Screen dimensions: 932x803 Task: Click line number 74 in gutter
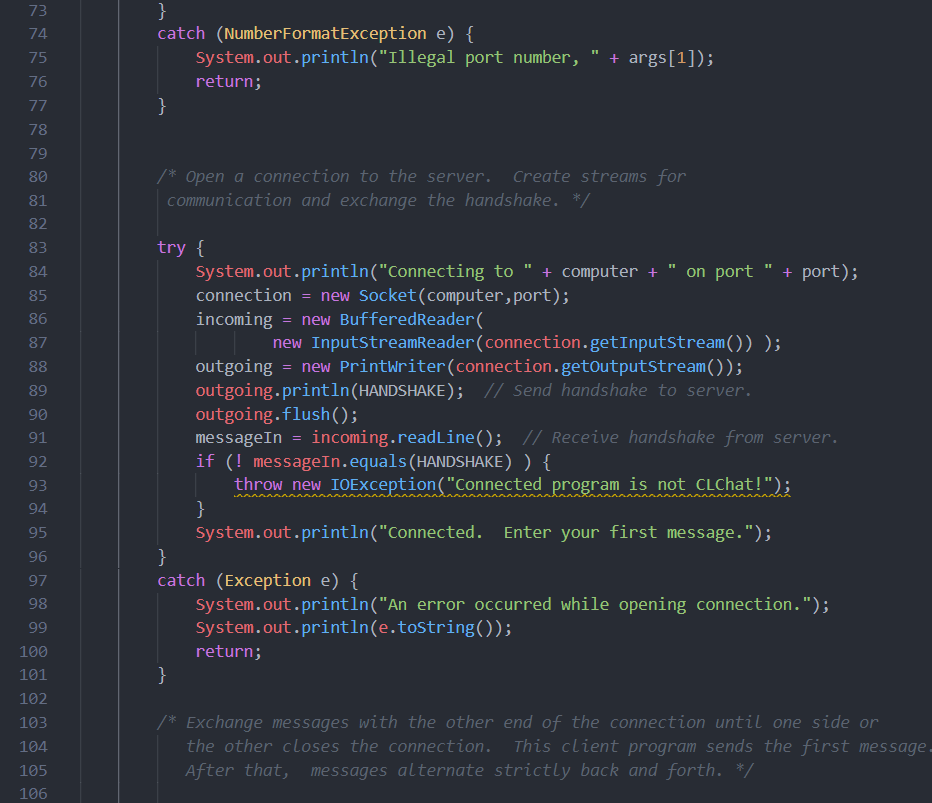click(x=38, y=34)
